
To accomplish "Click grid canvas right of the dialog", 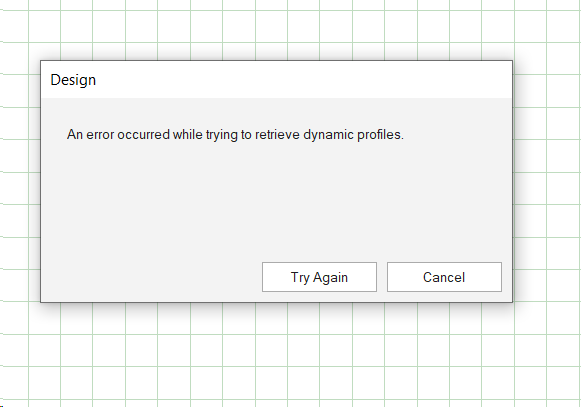I will tap(548, 182).
